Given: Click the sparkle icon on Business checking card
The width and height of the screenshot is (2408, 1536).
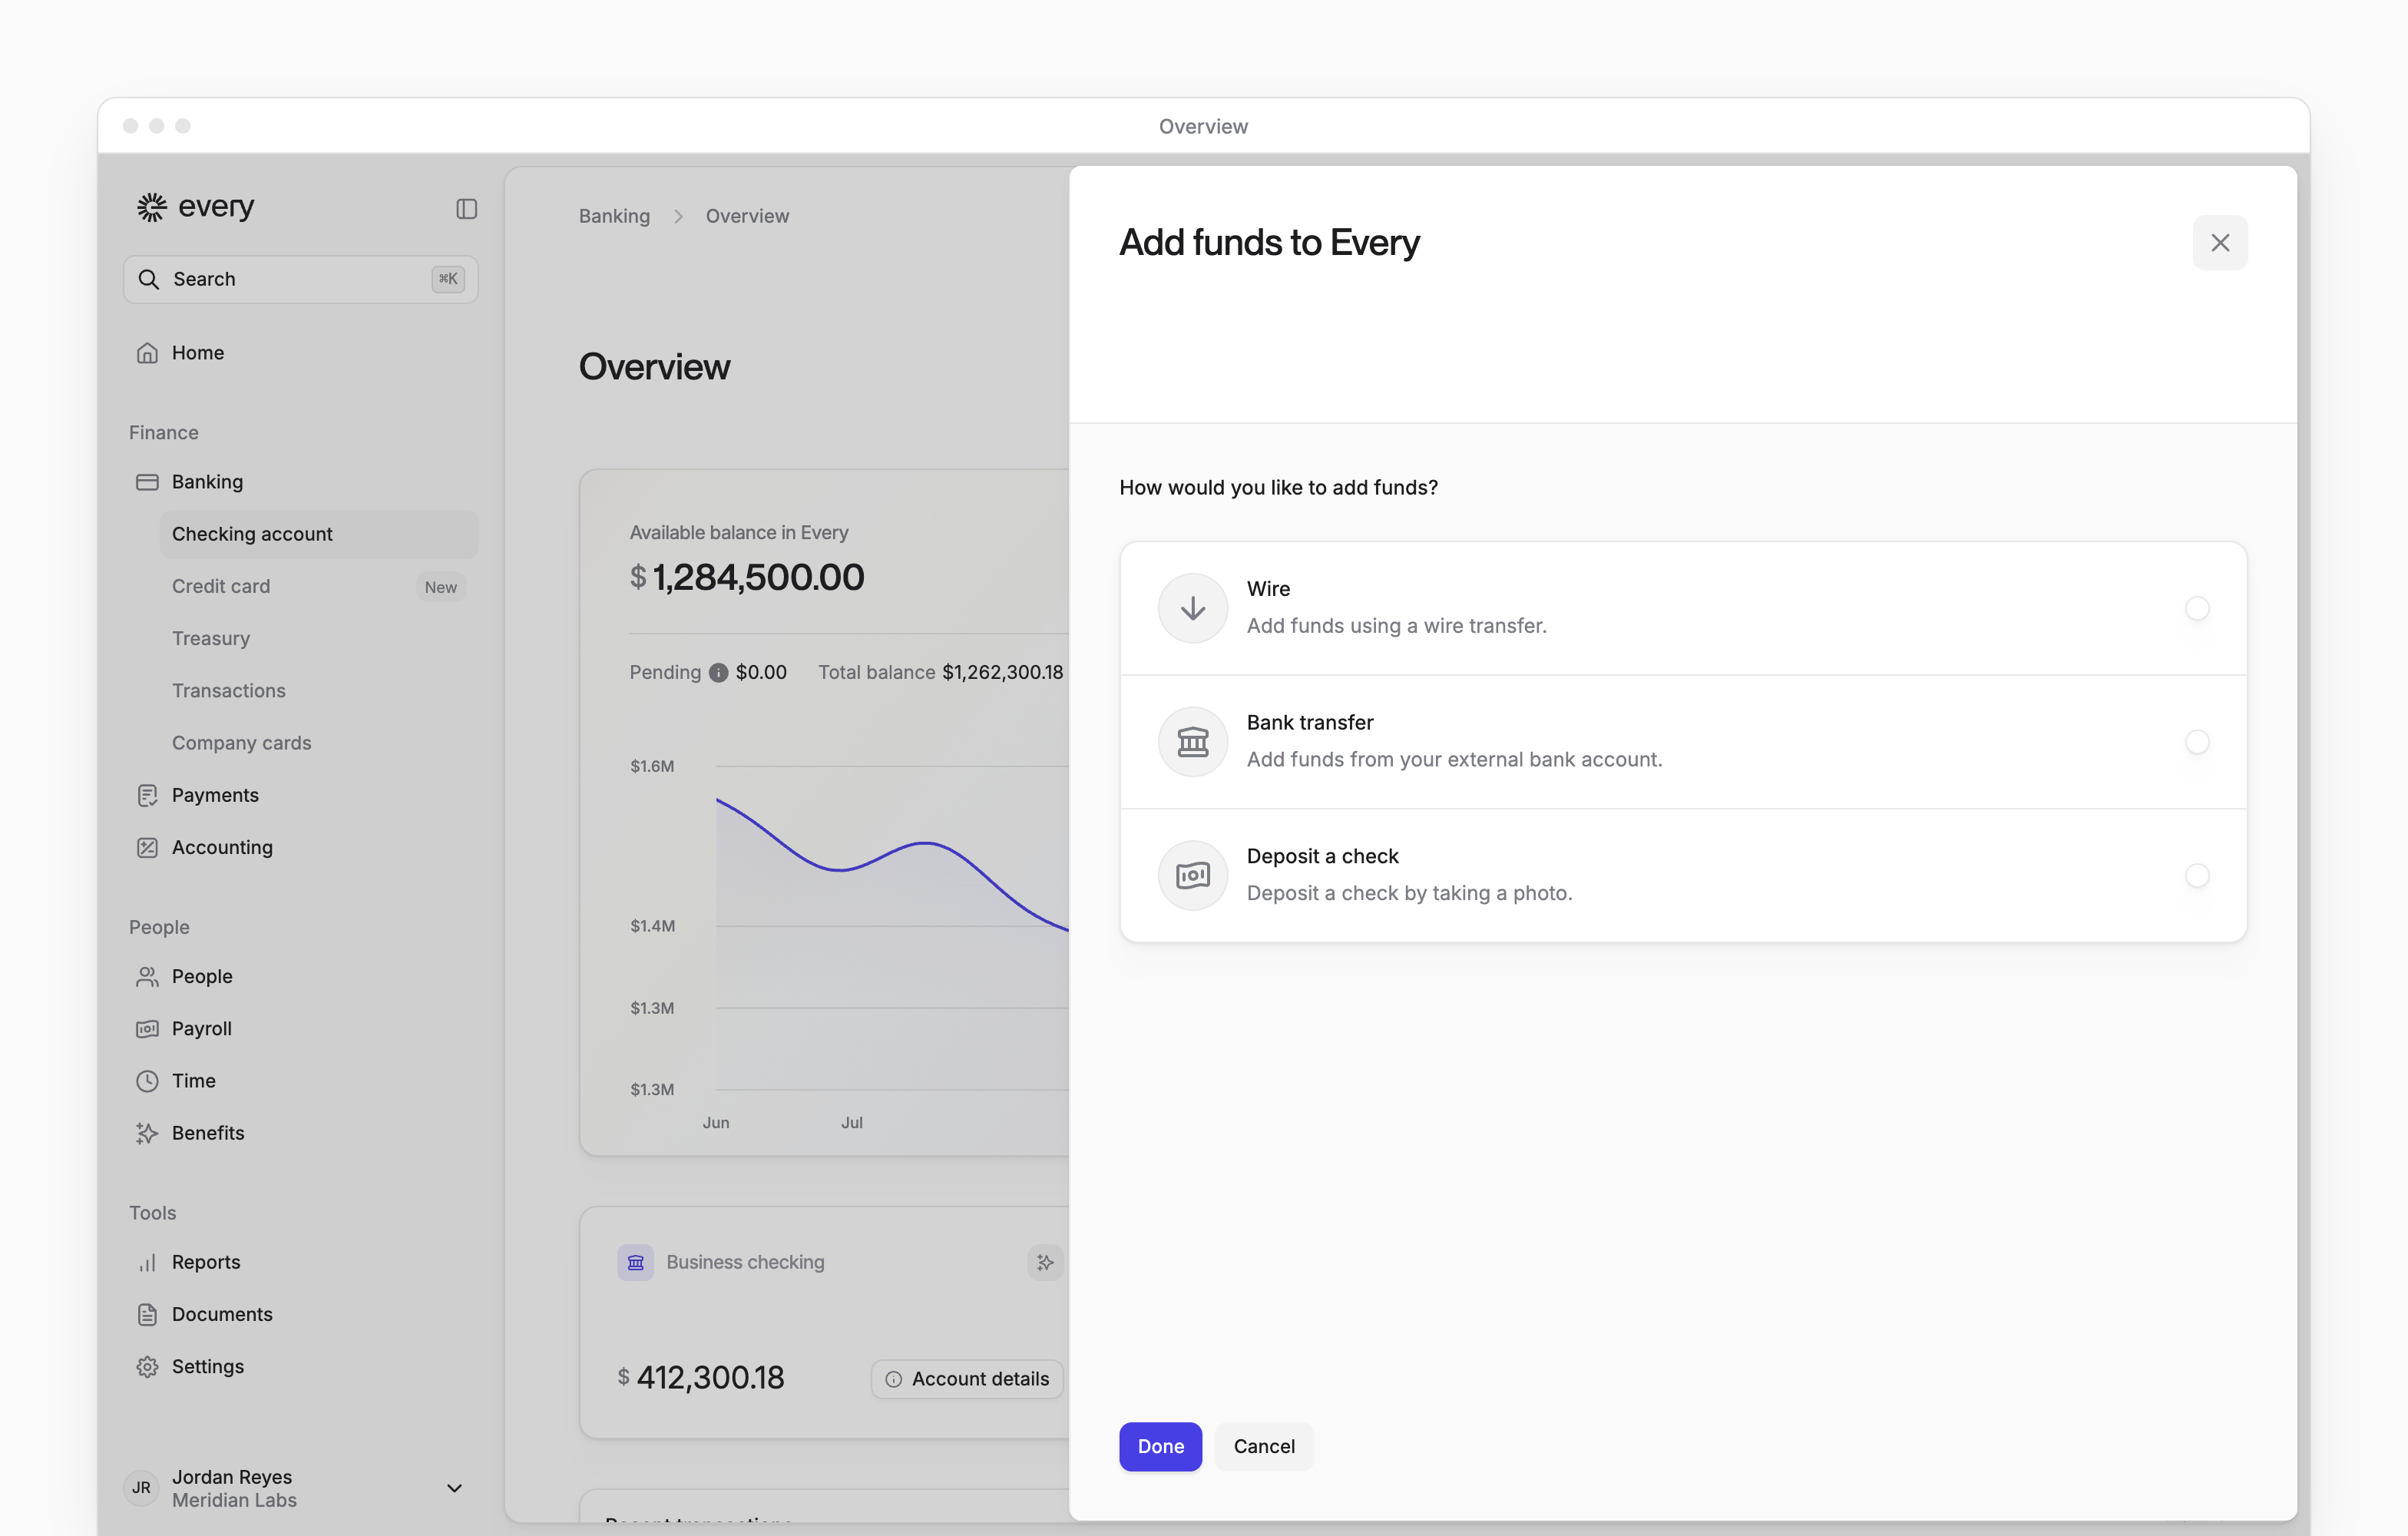Looking at the screenshot, I should click(x=1045, y=1262).
